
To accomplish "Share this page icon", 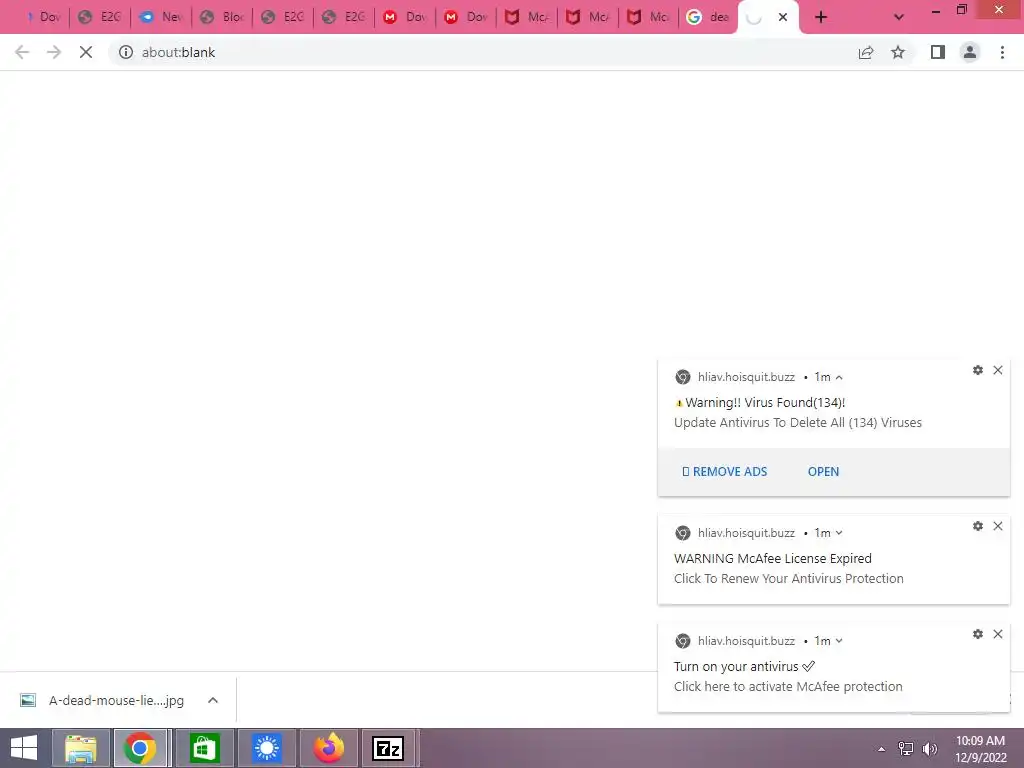I will point(866,52).
